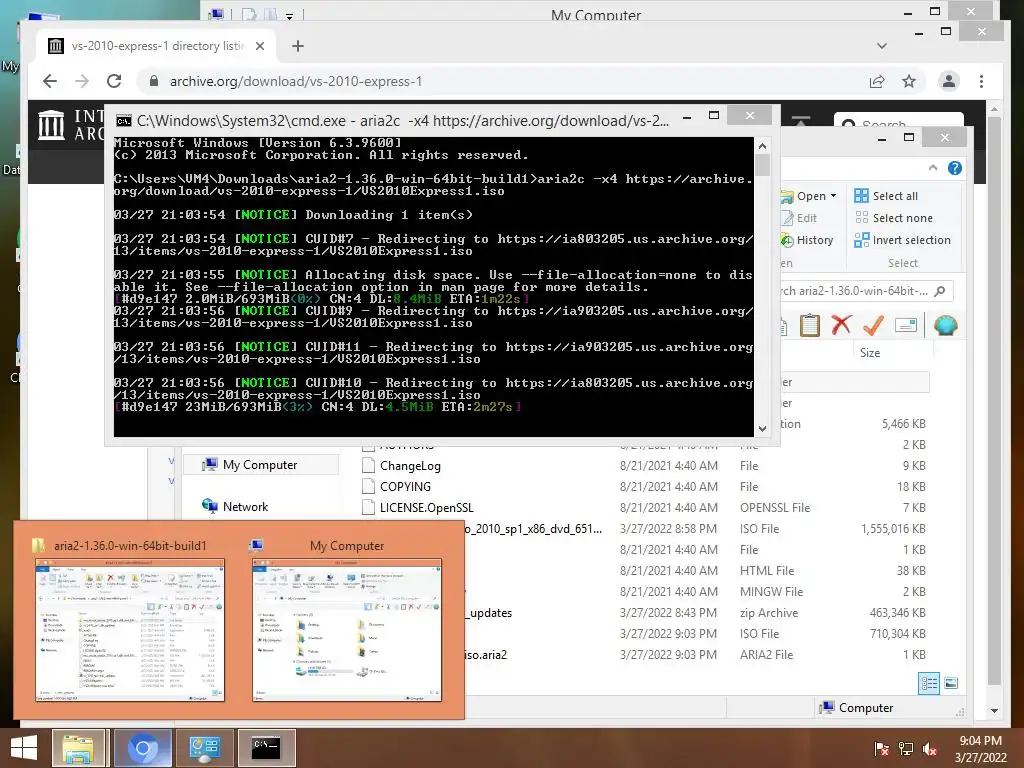Click the Action Center flag tray icon
The image size is (1024, 768).
point(881,749)
